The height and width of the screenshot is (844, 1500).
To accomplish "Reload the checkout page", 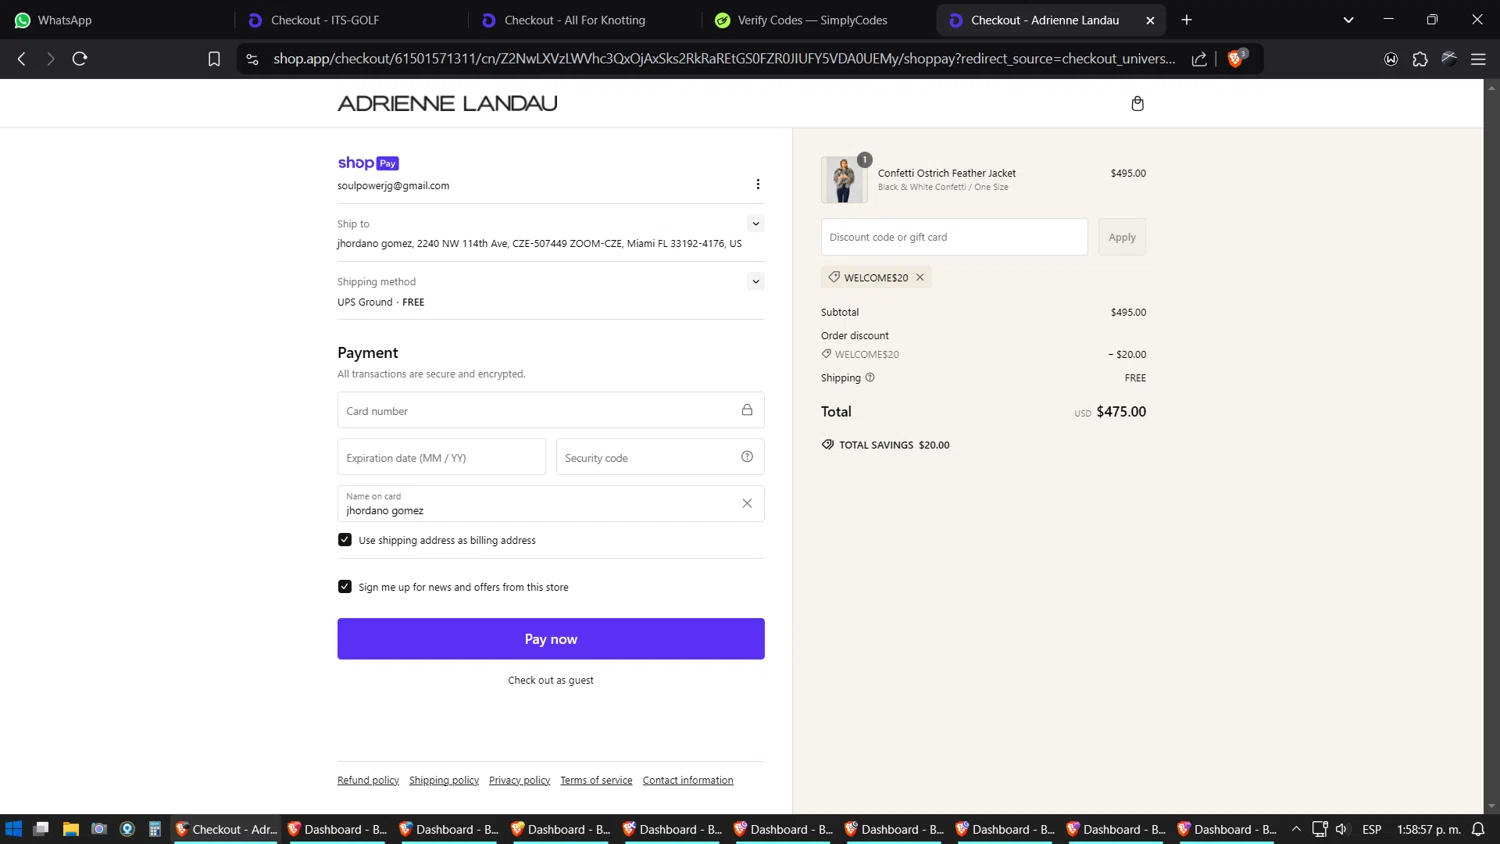I will click(x=80, y=59).
